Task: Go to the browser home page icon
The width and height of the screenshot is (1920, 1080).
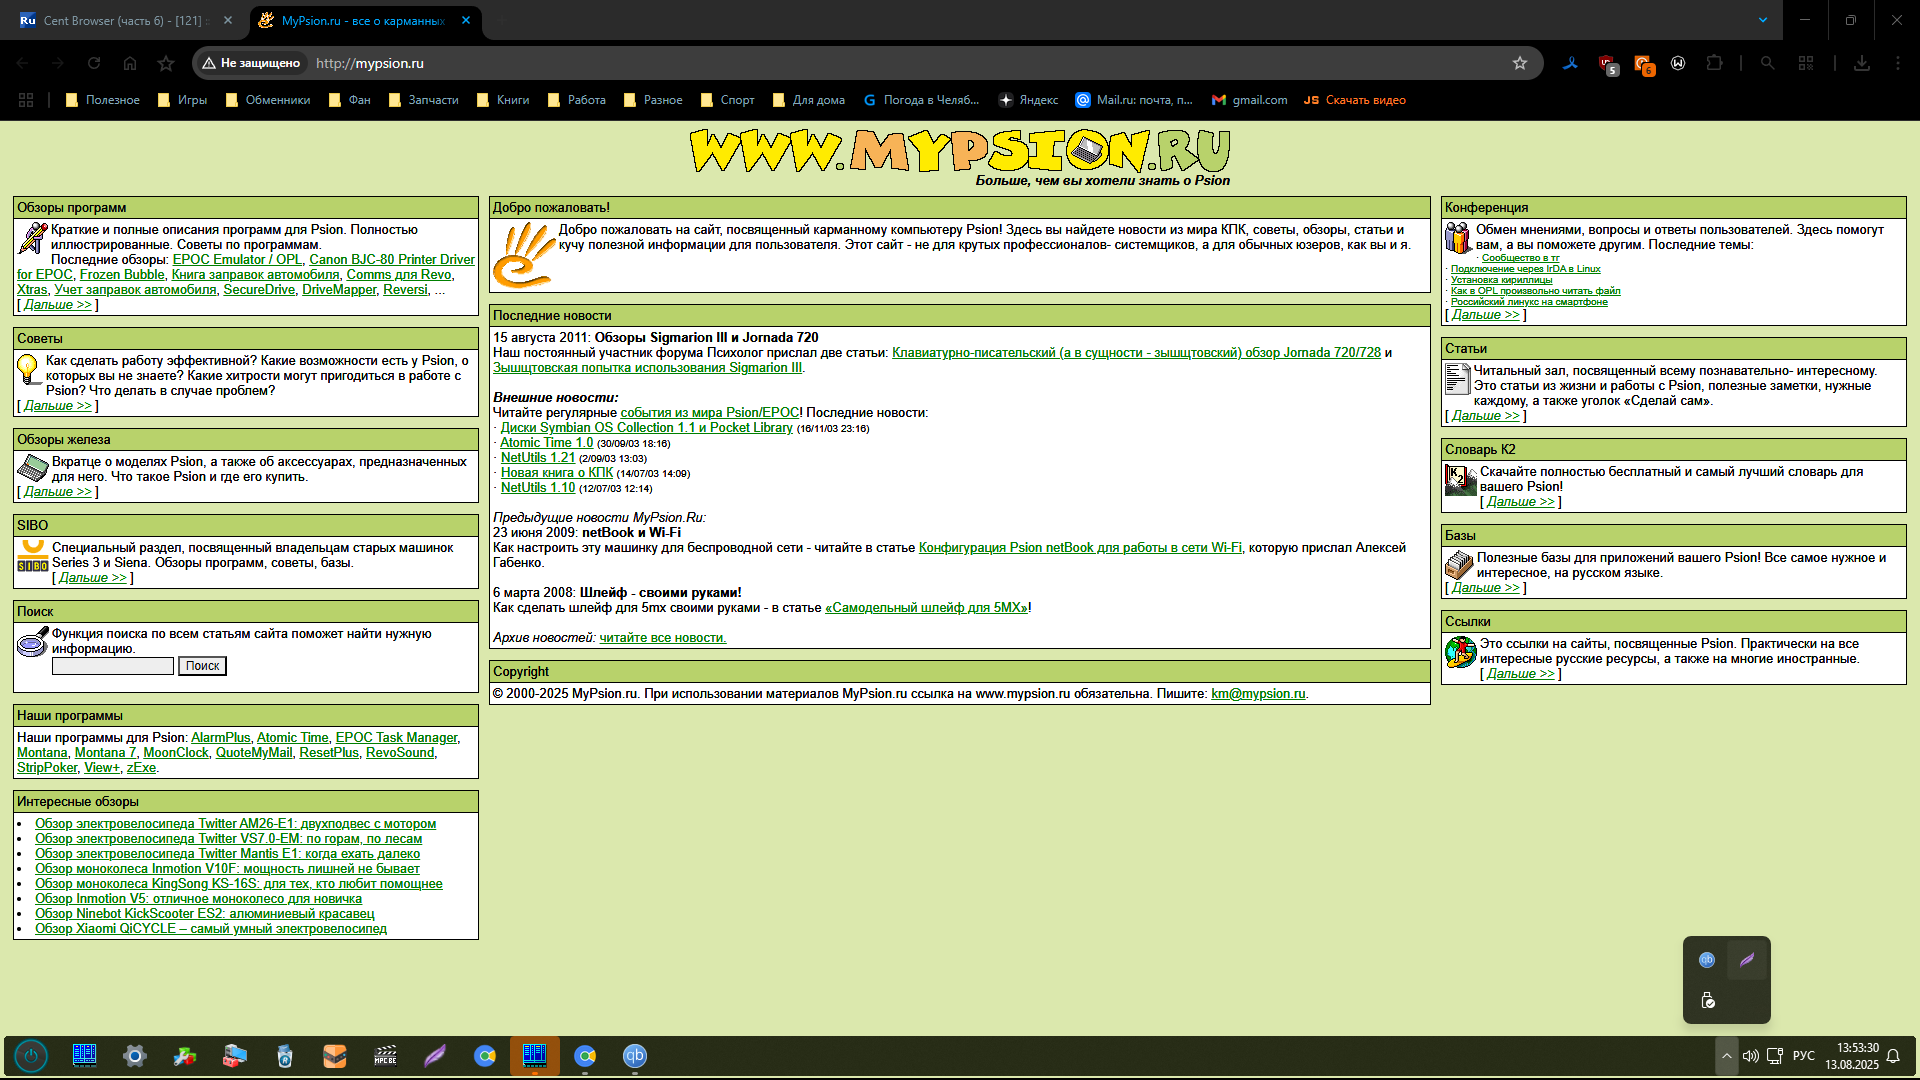Action: 130,63
